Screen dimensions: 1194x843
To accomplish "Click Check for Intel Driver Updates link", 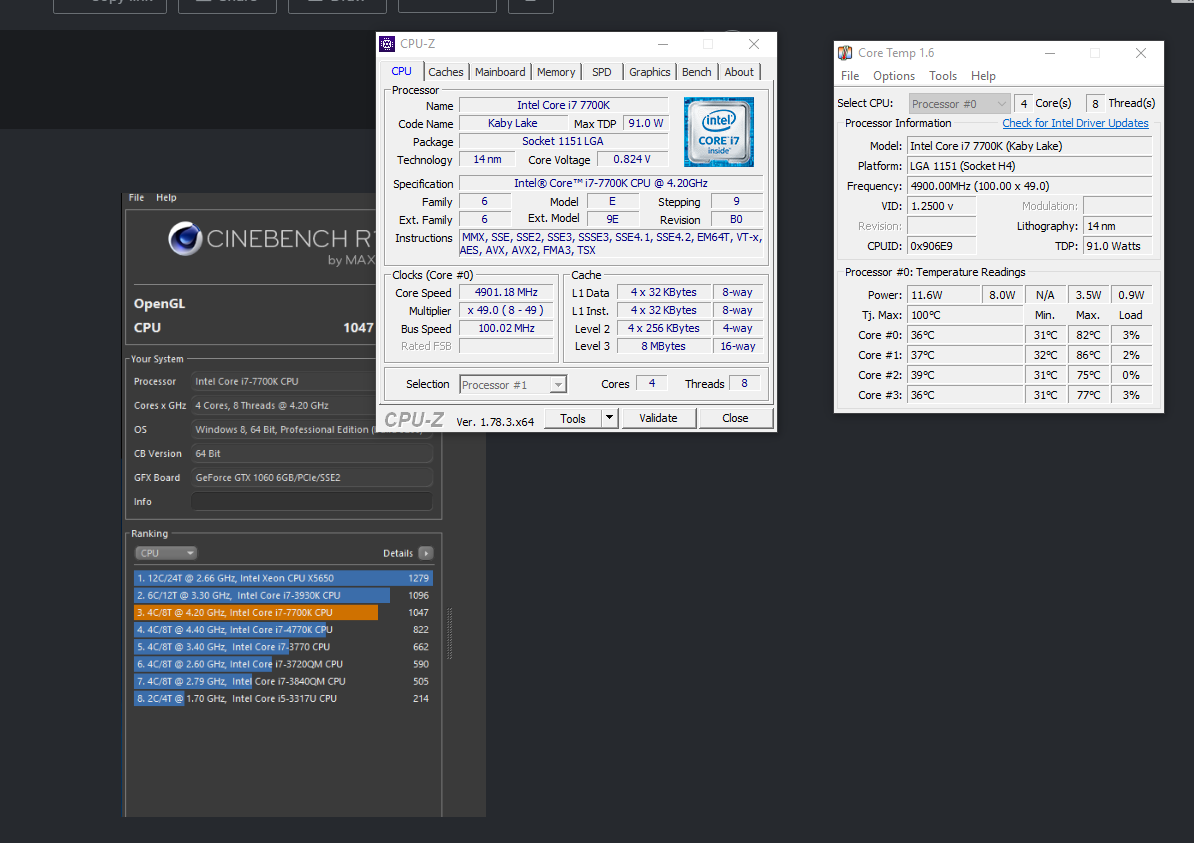I will pyautogui.click(x=1075, y=123).
